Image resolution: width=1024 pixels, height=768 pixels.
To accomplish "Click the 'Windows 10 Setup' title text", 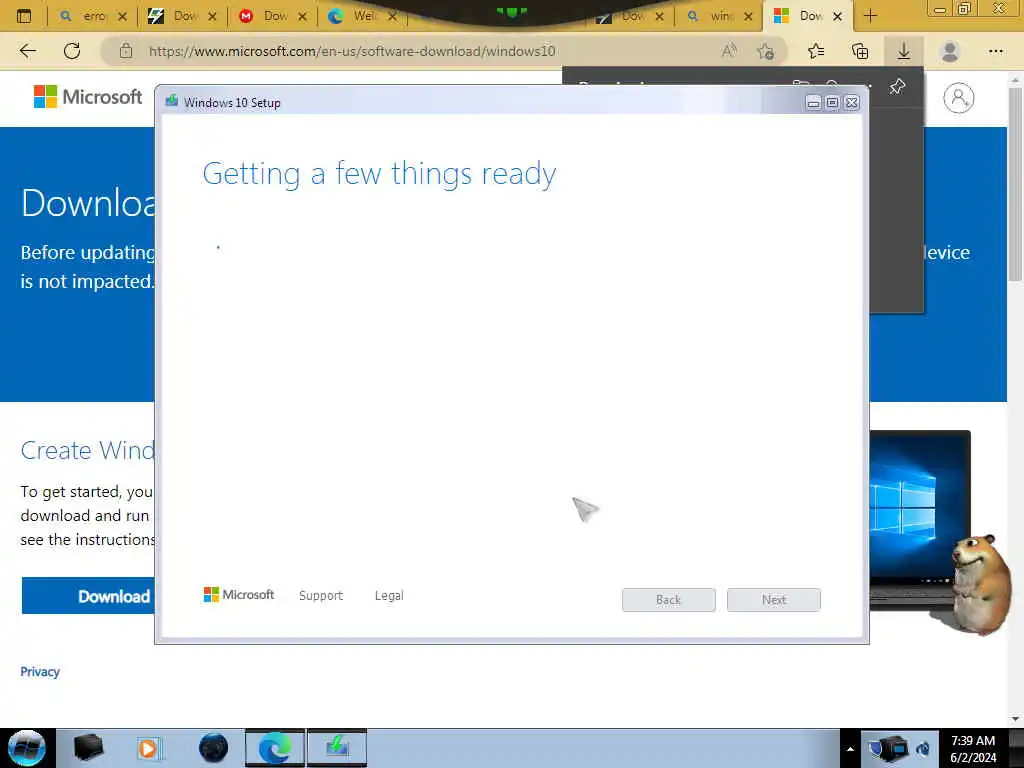I will (x=232, y=103).
